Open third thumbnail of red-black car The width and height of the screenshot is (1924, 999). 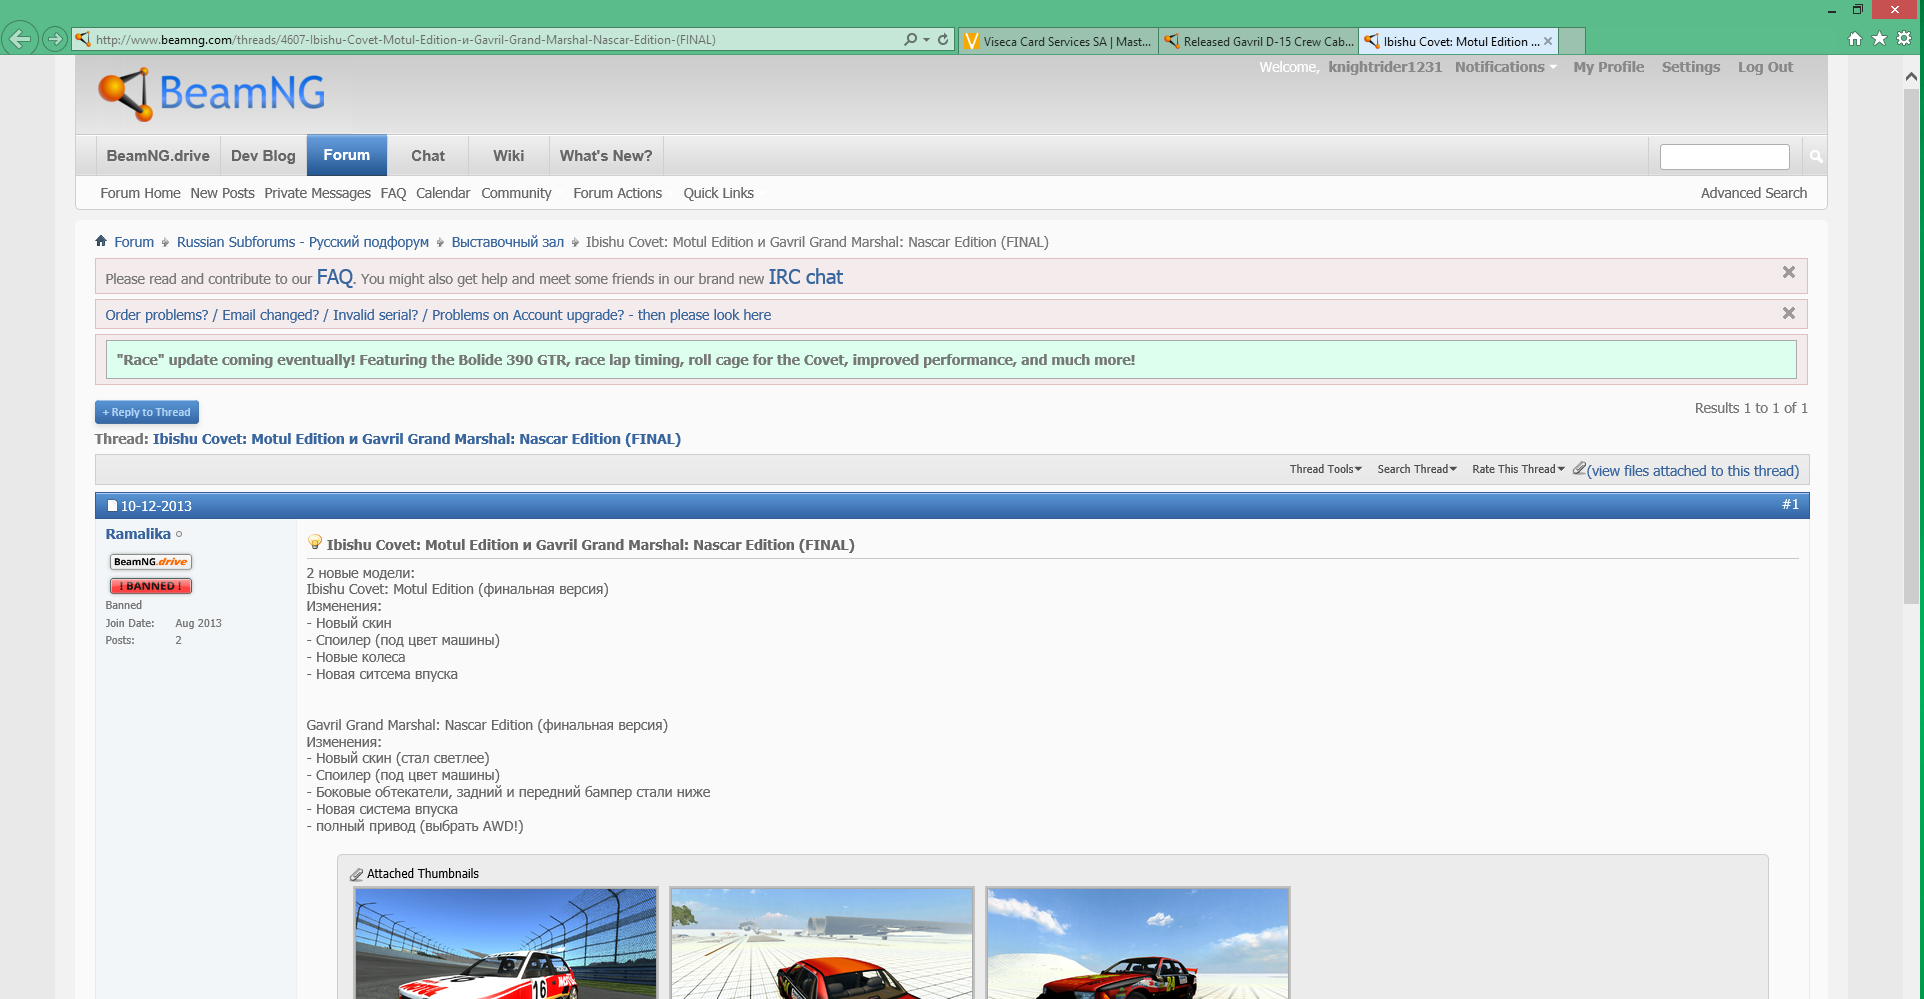coord(1138,943)
